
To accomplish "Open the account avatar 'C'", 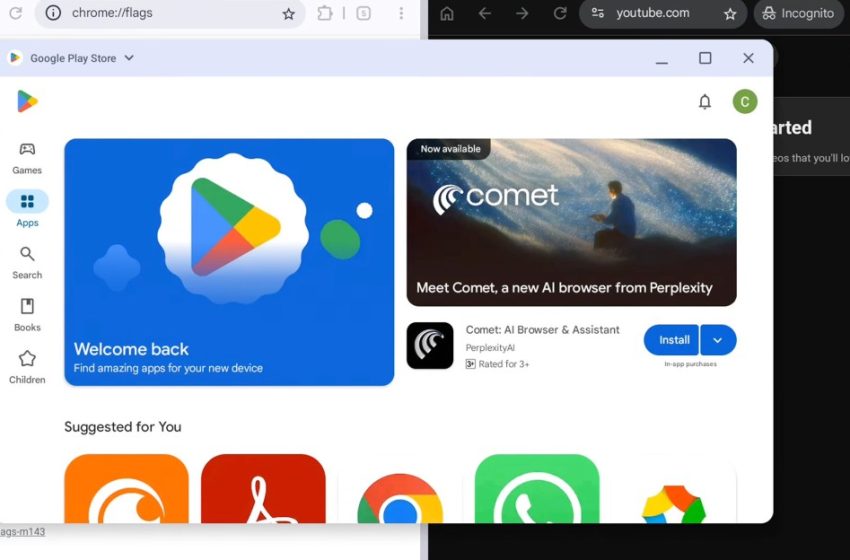I will pyautogui.click(x=745, y=101).
